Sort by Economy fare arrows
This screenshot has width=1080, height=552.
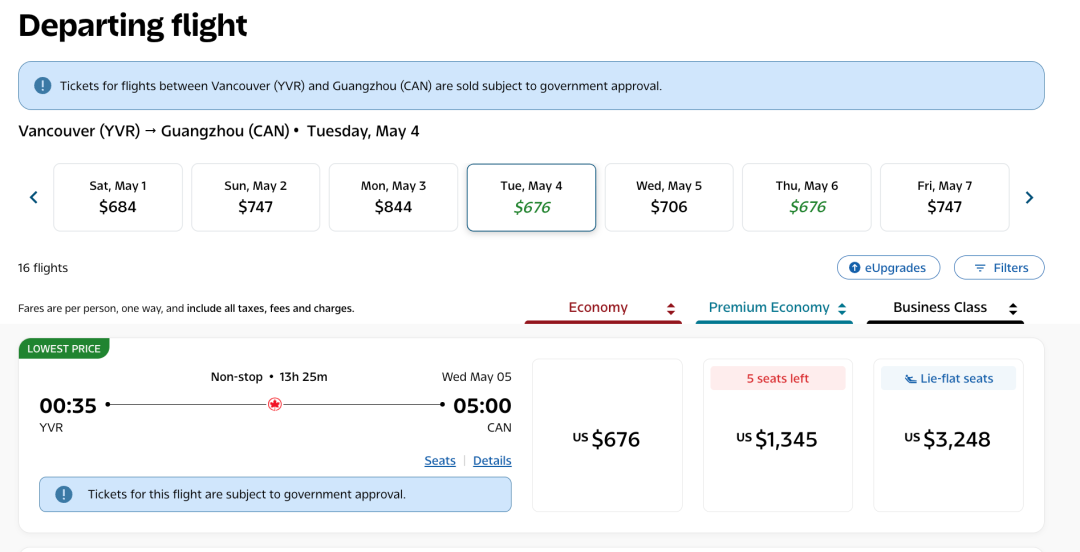tap(671, 309)
